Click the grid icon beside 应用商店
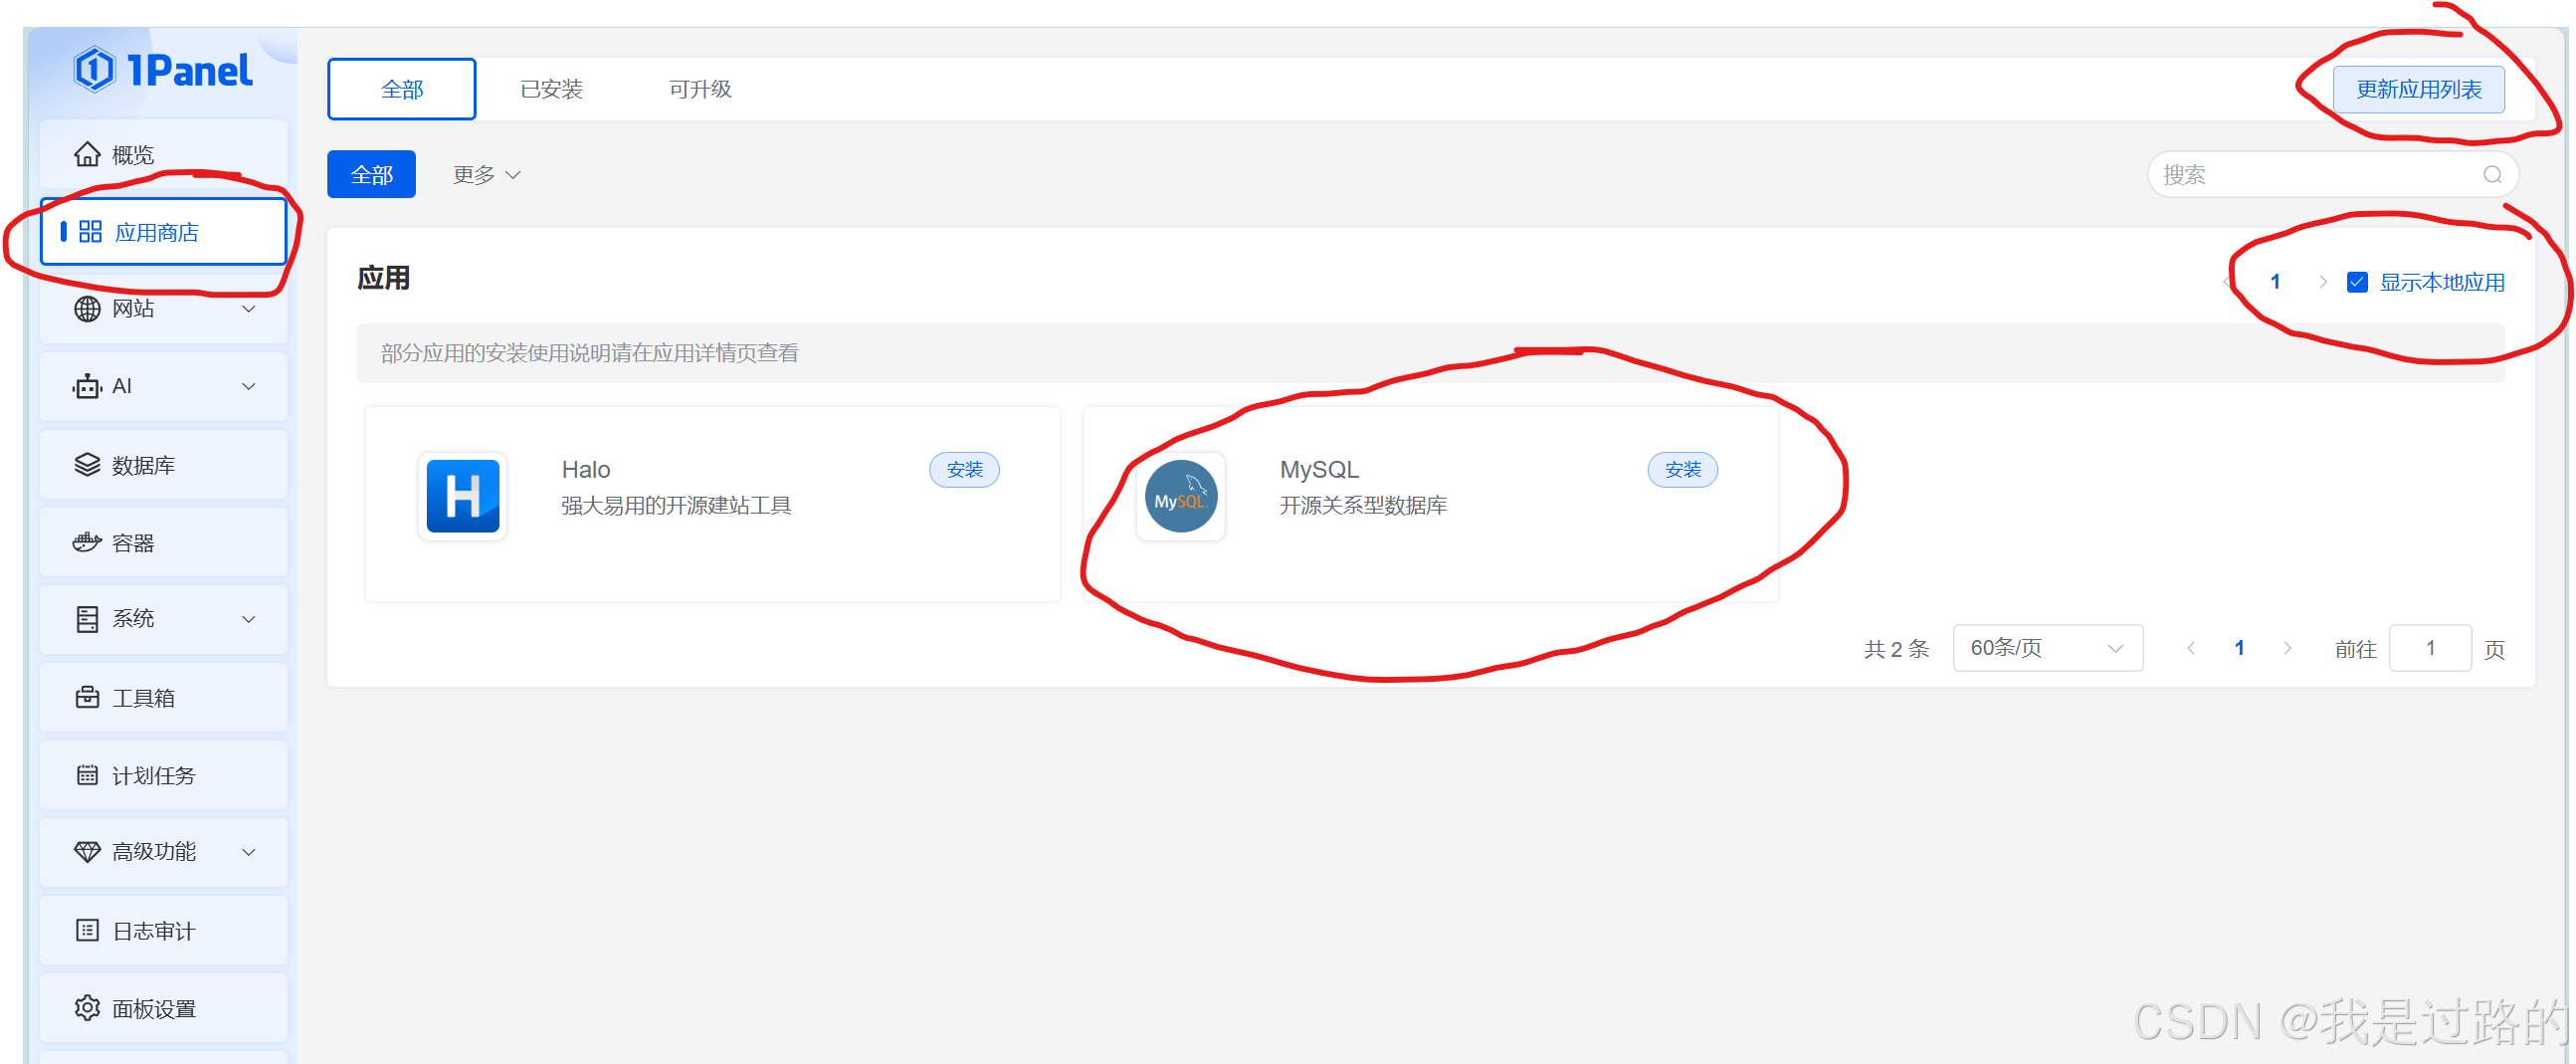Image resolution: width=2576 pixels, height=1064 pixels. click(90, 232)
